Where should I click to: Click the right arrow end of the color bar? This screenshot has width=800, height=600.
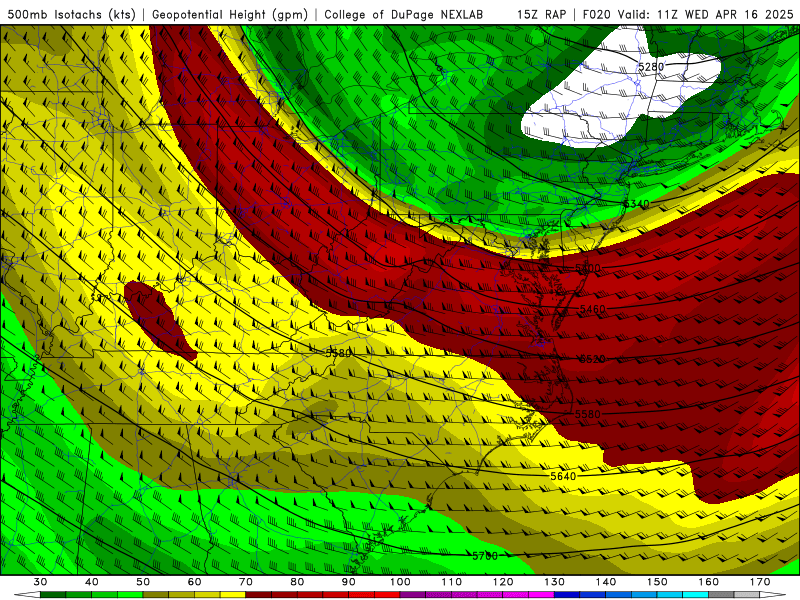pos(773,595)
